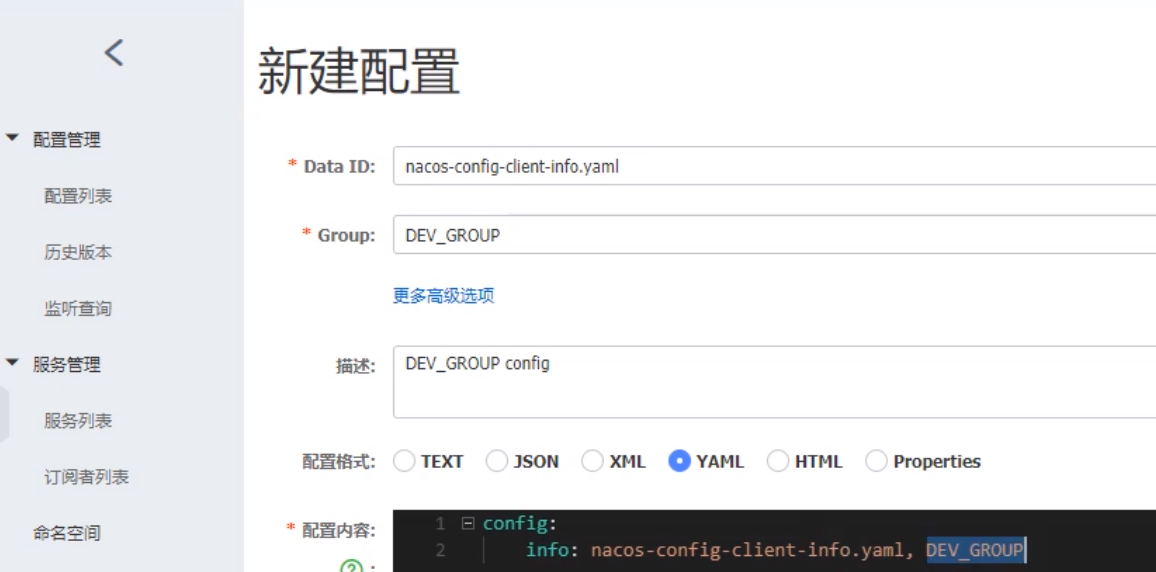Focus the Group input field
Image resolution: width=1156 pixels, height=572 pixels.
coord(774,234)
